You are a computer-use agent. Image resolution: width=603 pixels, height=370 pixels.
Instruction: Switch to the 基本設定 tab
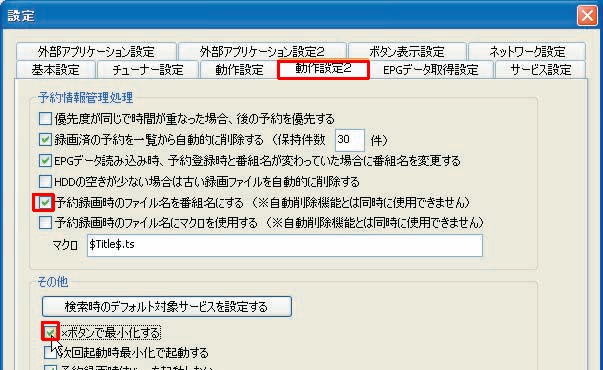tap(55, 70)
